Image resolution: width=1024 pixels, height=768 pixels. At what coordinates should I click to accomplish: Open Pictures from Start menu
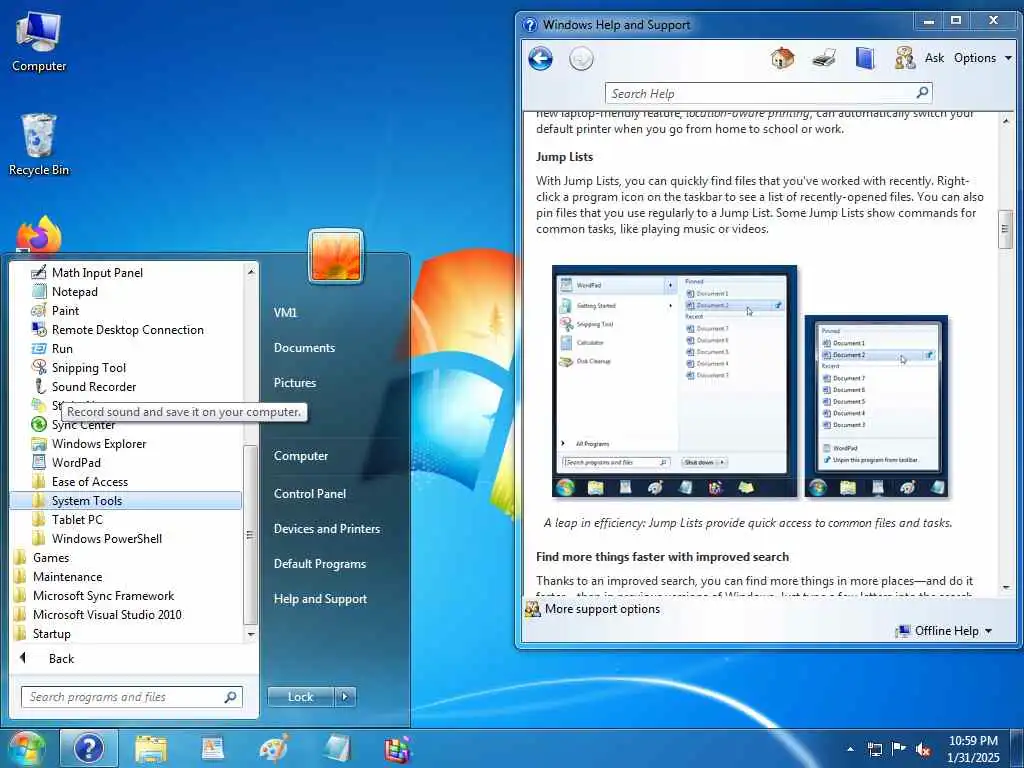point(295,383)
